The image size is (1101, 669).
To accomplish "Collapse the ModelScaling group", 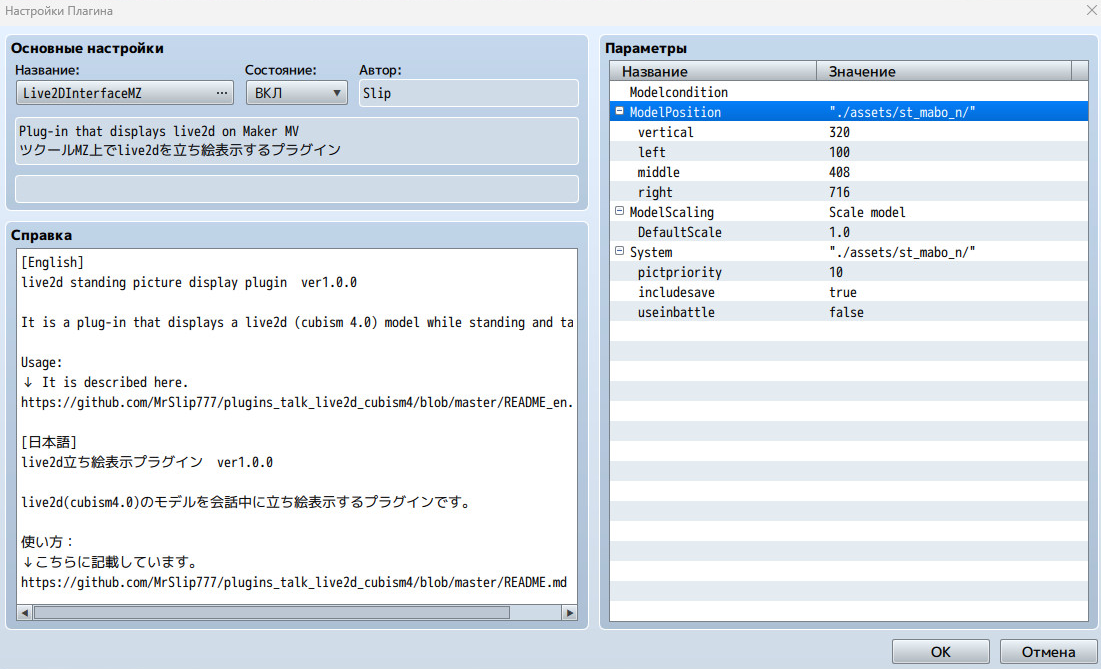I will pyautogui.click(x=620, y=212).
